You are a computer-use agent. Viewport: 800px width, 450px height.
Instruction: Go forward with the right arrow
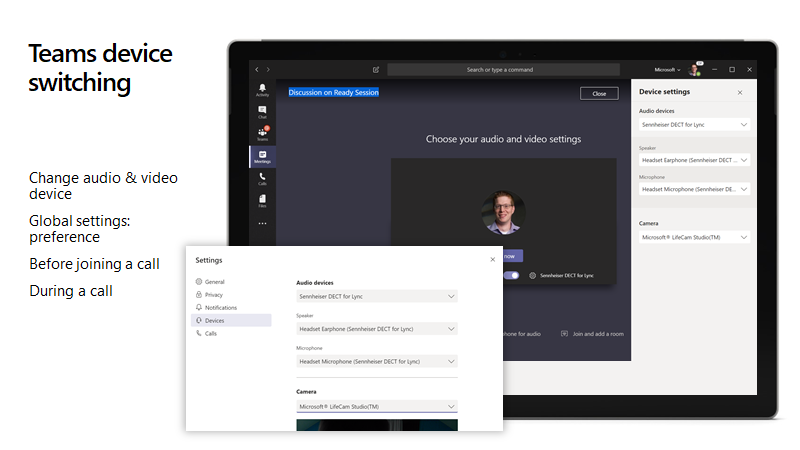[268, 69]
